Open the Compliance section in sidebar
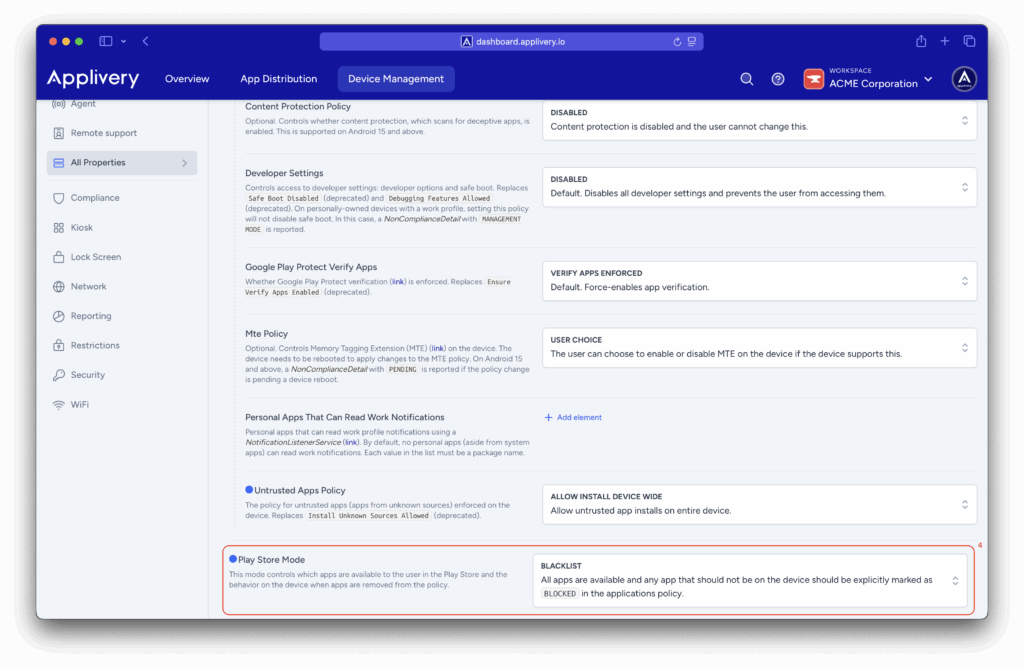 tap(95, 198)
